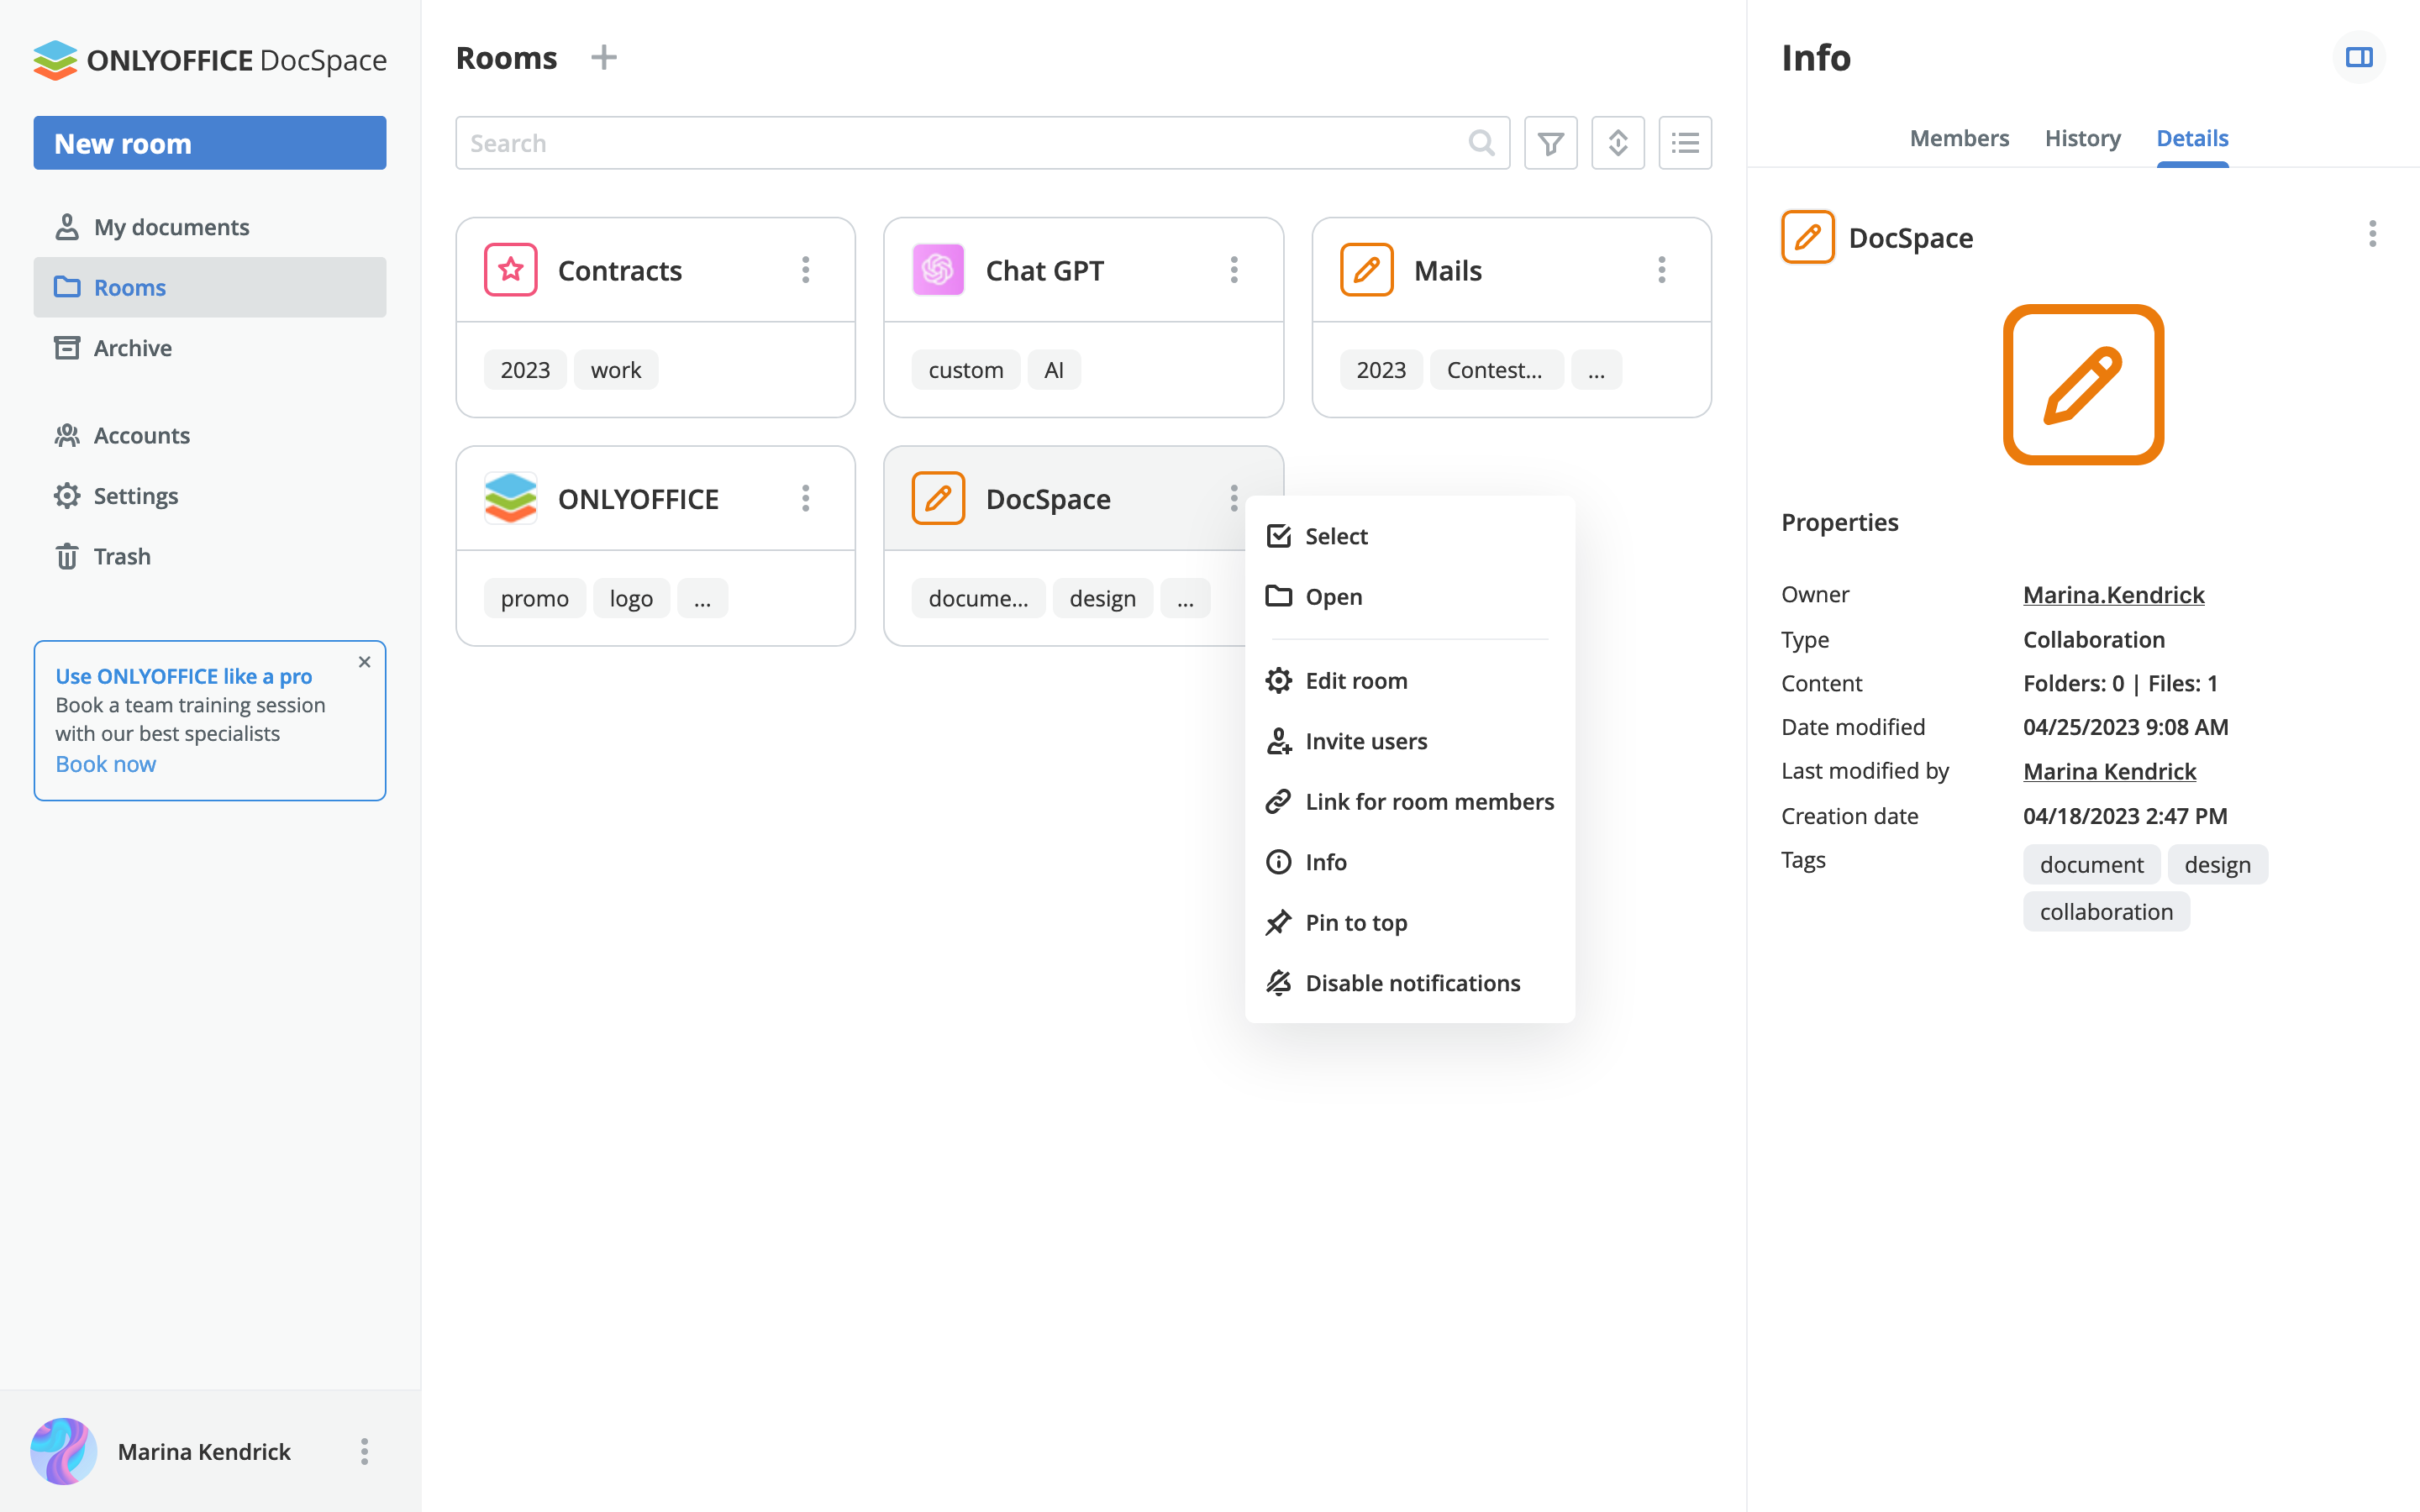Click into the Search input field
Viewport: 2420px width, 1512px height.
pos(960,143)
